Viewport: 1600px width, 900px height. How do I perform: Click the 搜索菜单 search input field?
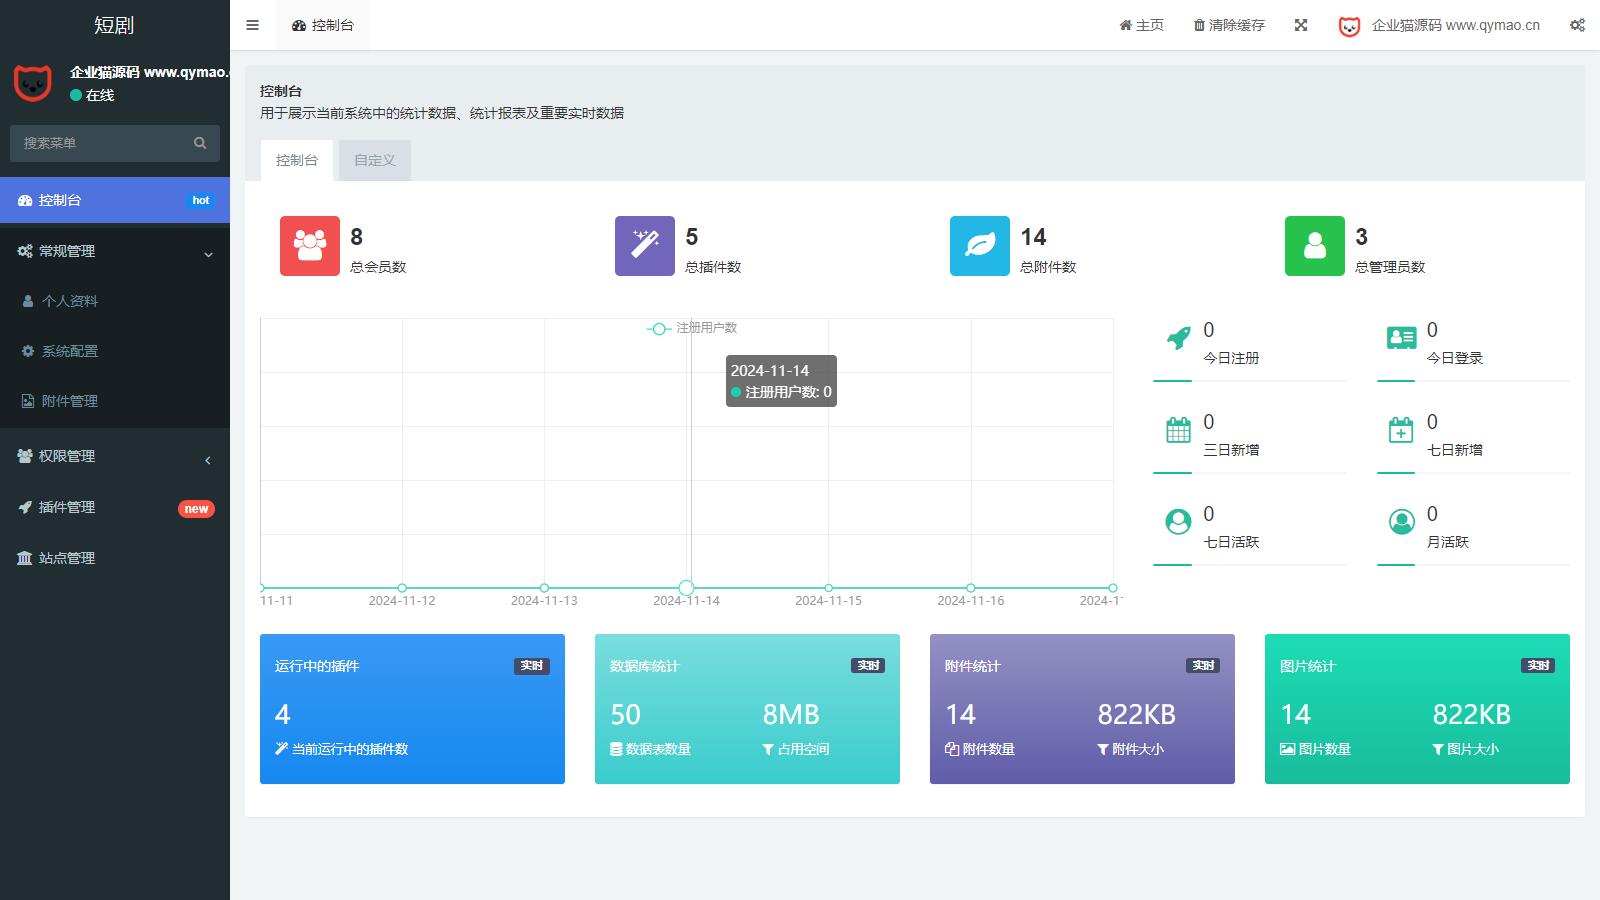coord(100,143)
